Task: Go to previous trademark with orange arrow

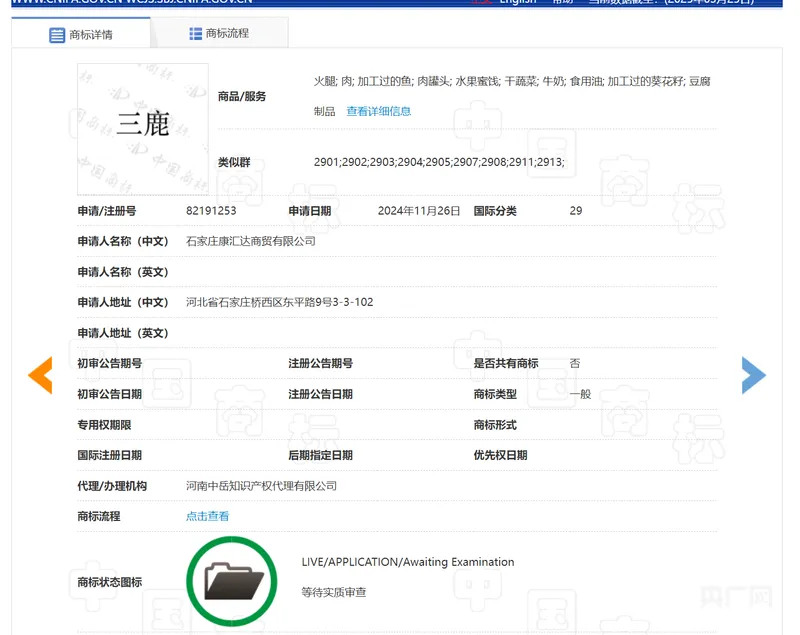Action: [x=40, y=375]
